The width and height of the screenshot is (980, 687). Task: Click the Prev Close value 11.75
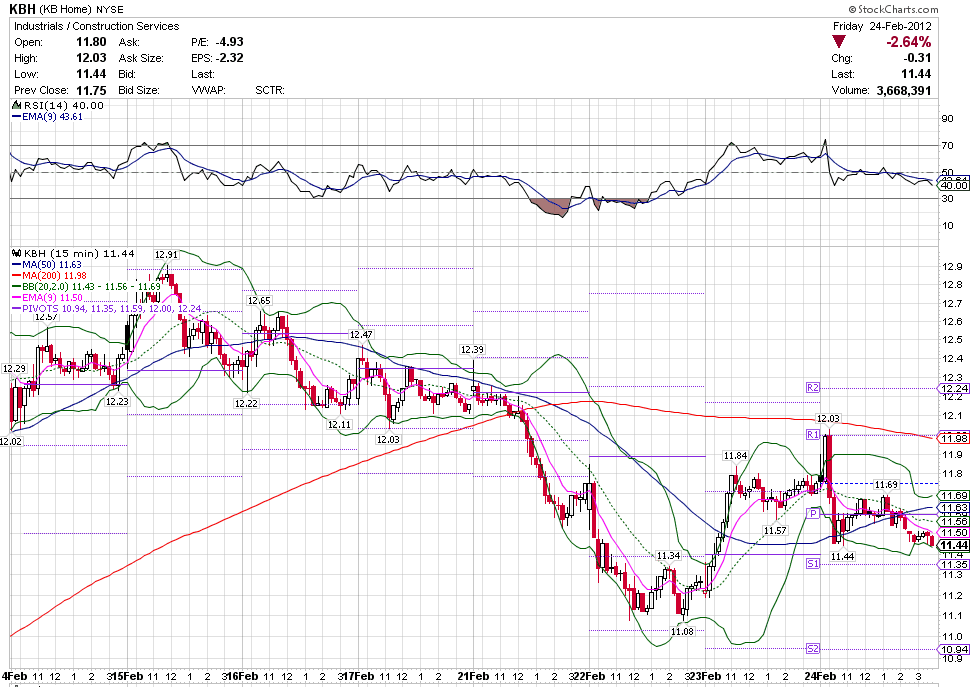coord(91,90)
